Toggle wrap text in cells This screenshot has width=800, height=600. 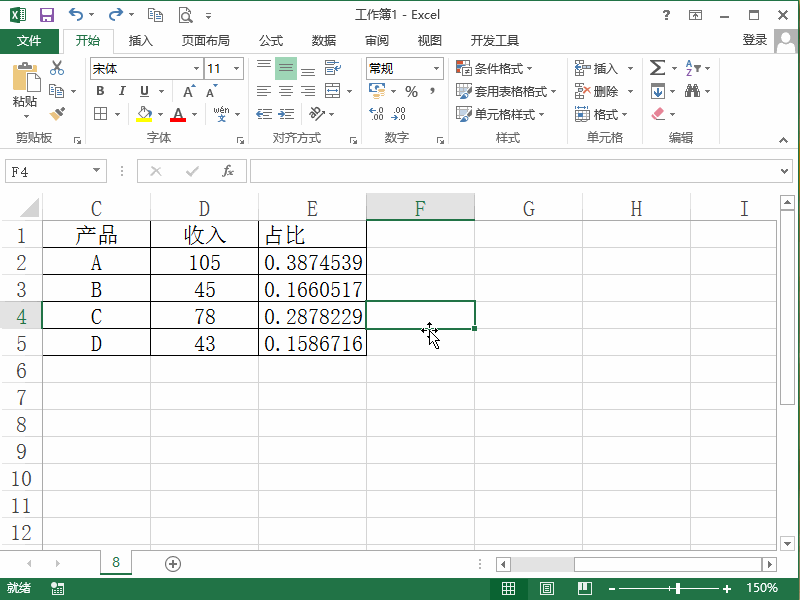pyautogui.click(x=333, y=67)
